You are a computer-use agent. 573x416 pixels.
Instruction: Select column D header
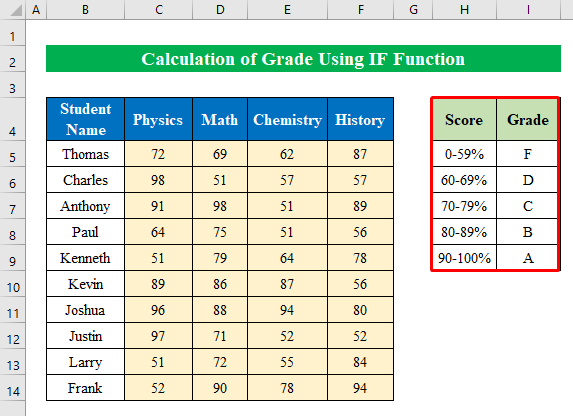[220, 10]
